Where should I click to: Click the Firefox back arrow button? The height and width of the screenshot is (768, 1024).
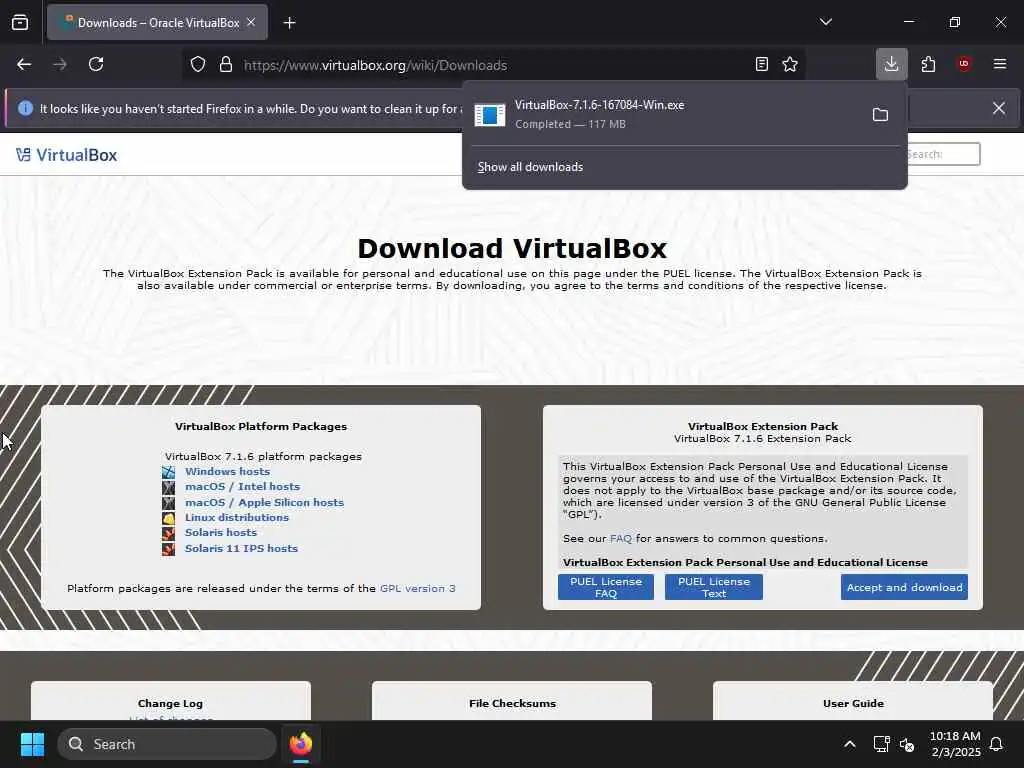[24, 65]
